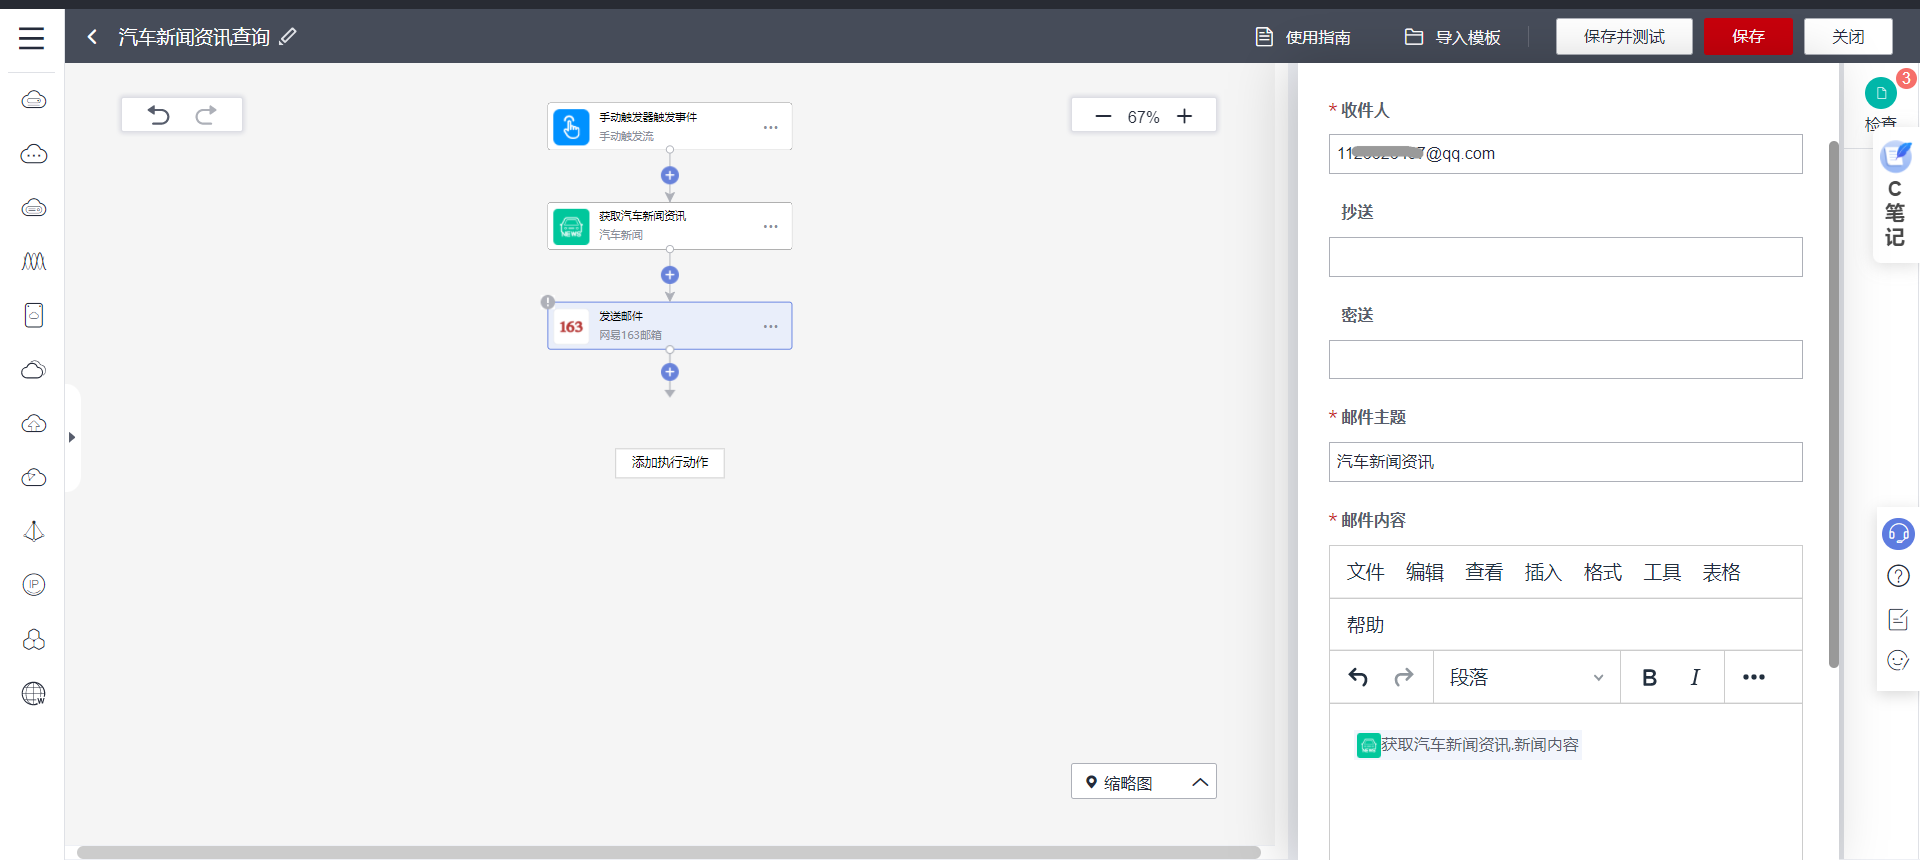
Task: Click the warning badge on the send email node
Action: point(548,302)
